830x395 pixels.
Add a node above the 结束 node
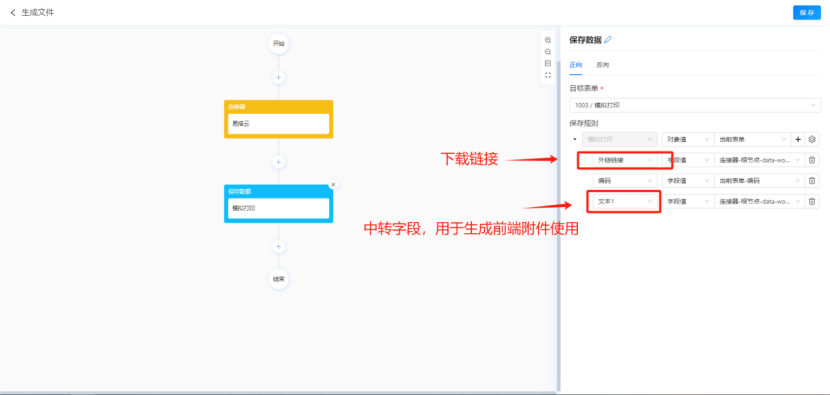278,246
